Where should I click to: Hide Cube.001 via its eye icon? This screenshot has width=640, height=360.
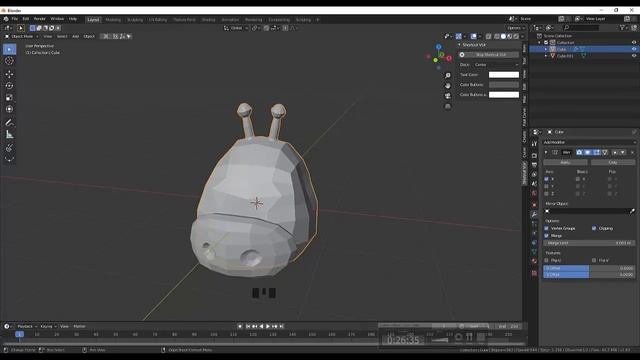pos(634,56)
